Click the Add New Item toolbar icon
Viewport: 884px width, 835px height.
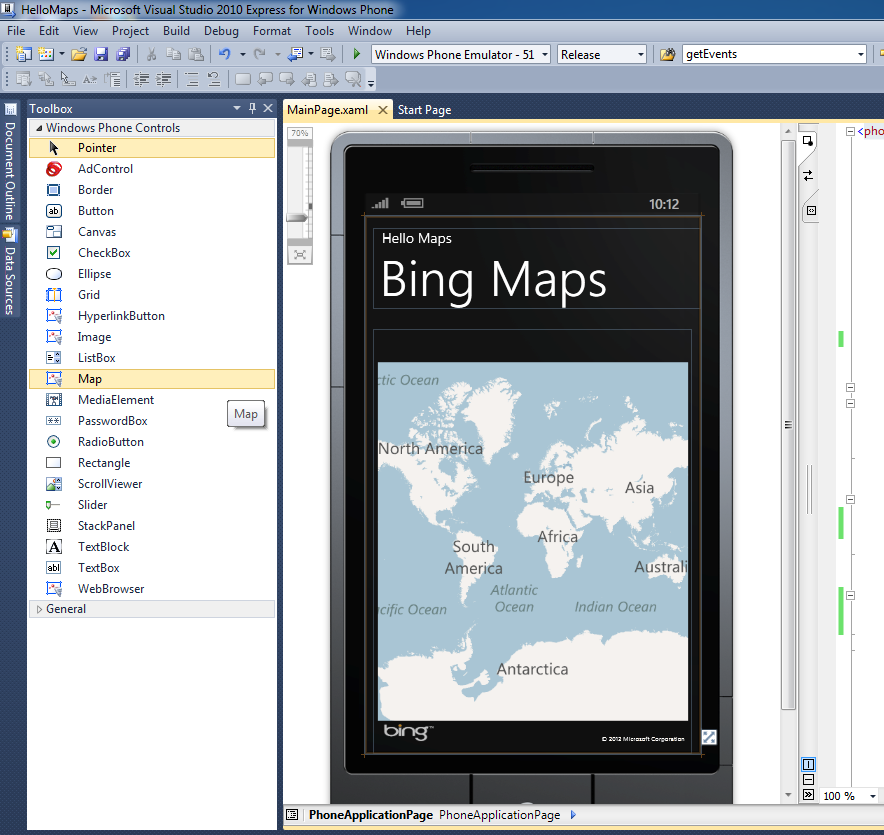click(x=46, y=54)
